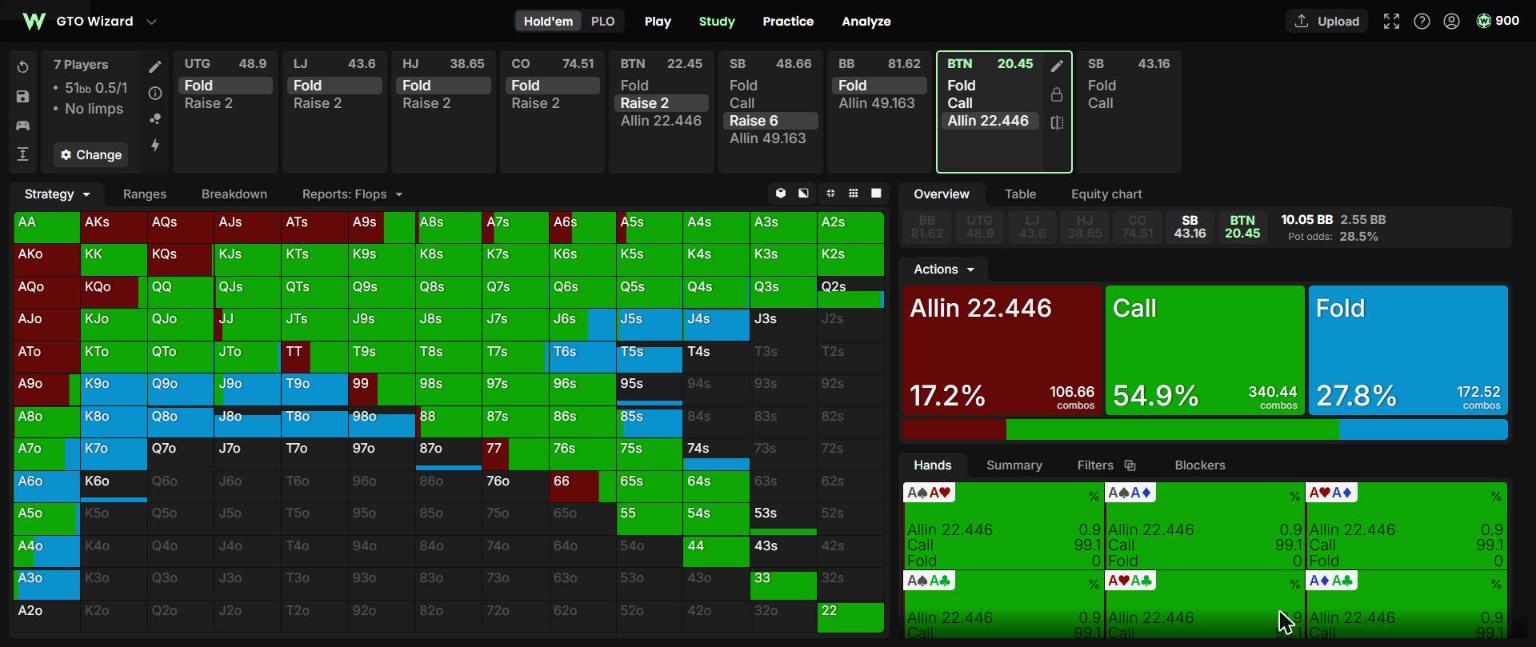Viewport: 1536px width, 647px height.
Task: Open the user account icon
Action: (x=1452, y=21)
